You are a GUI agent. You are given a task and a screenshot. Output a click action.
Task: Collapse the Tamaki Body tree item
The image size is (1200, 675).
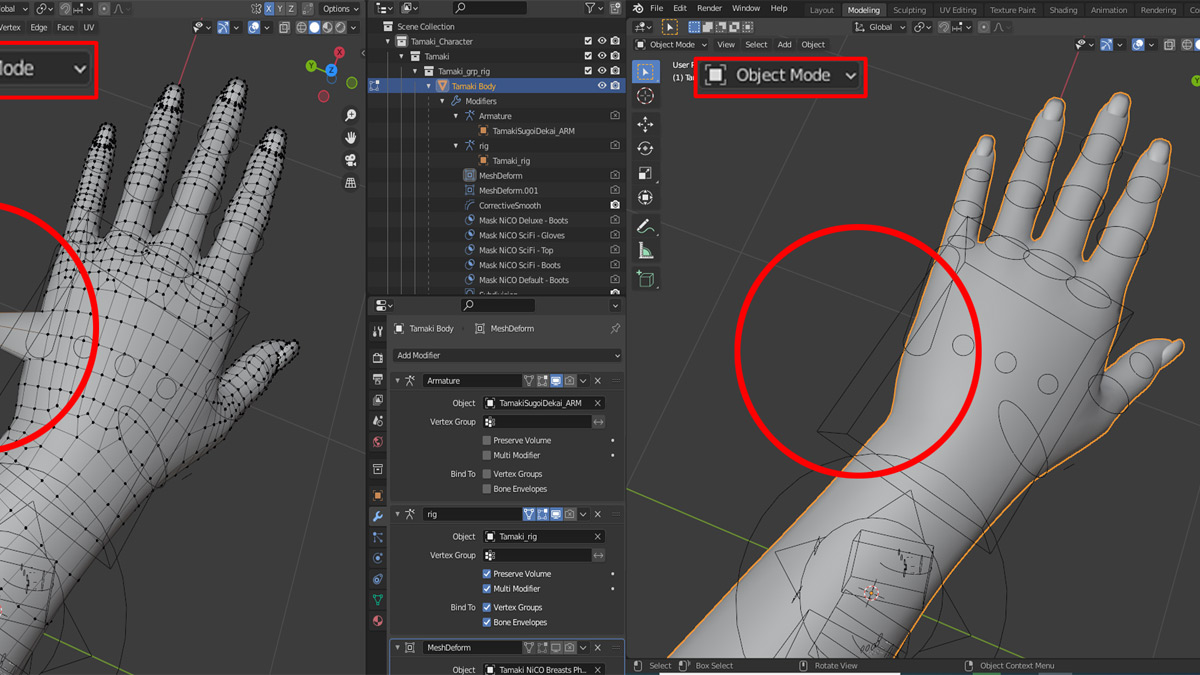(x=429, y=86)
